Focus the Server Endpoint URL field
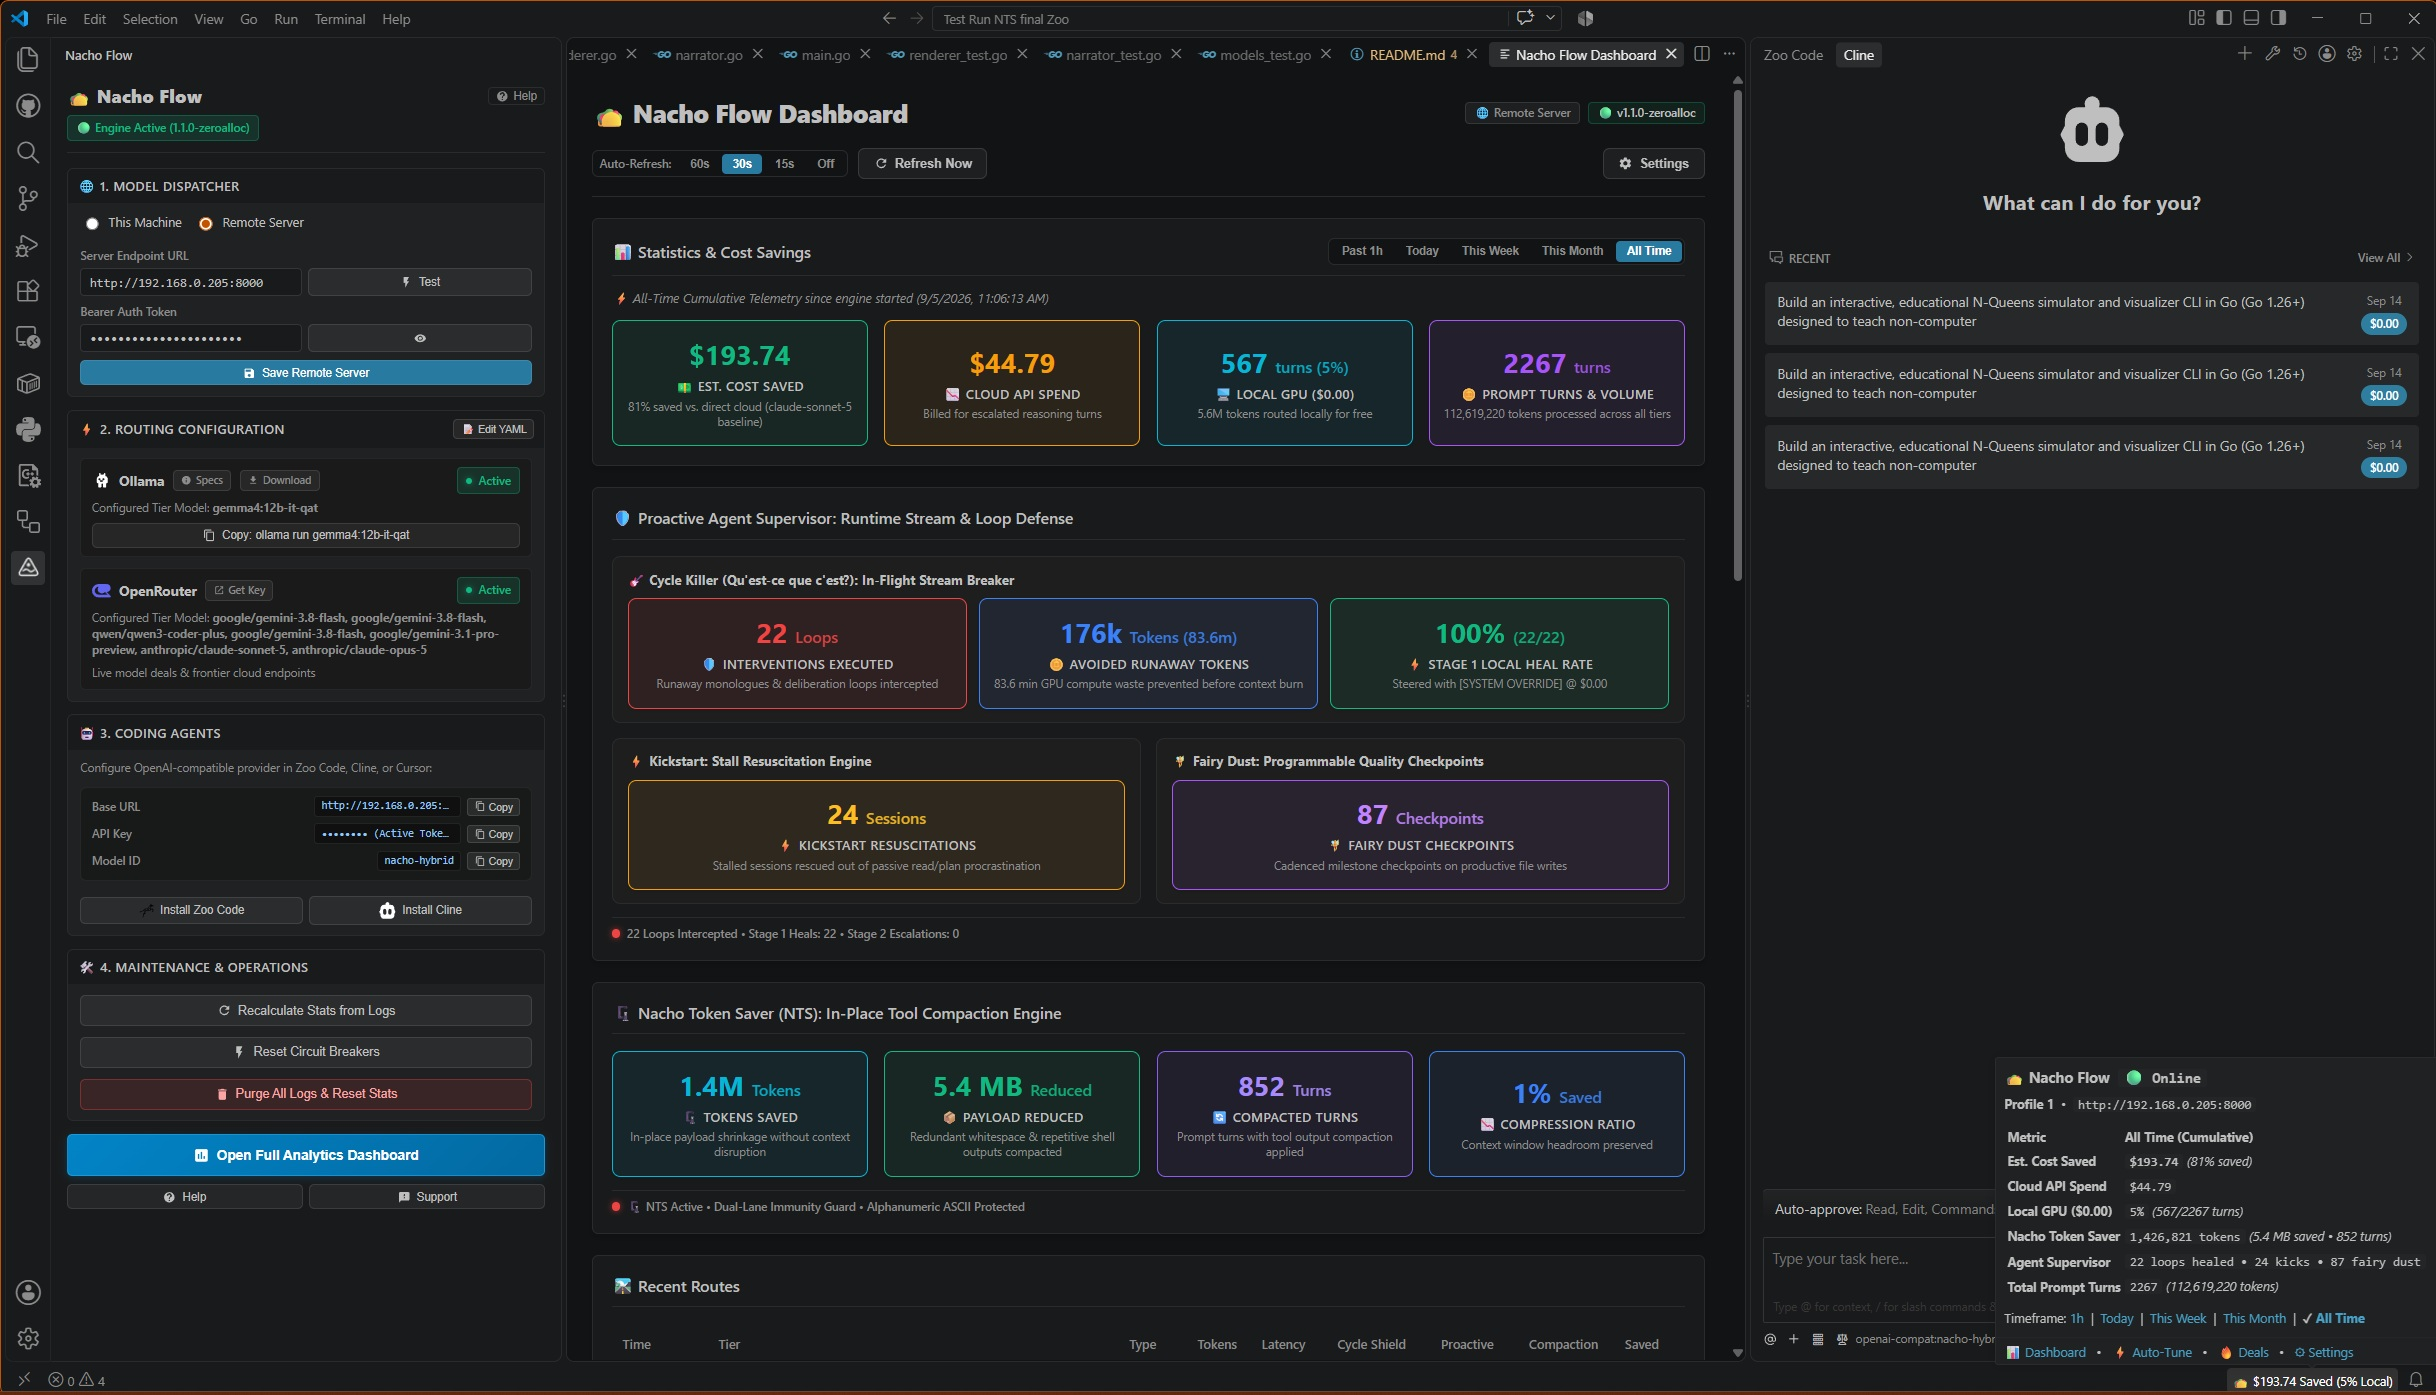This screenshot has height=1395, width=2436. coord(190,282)
